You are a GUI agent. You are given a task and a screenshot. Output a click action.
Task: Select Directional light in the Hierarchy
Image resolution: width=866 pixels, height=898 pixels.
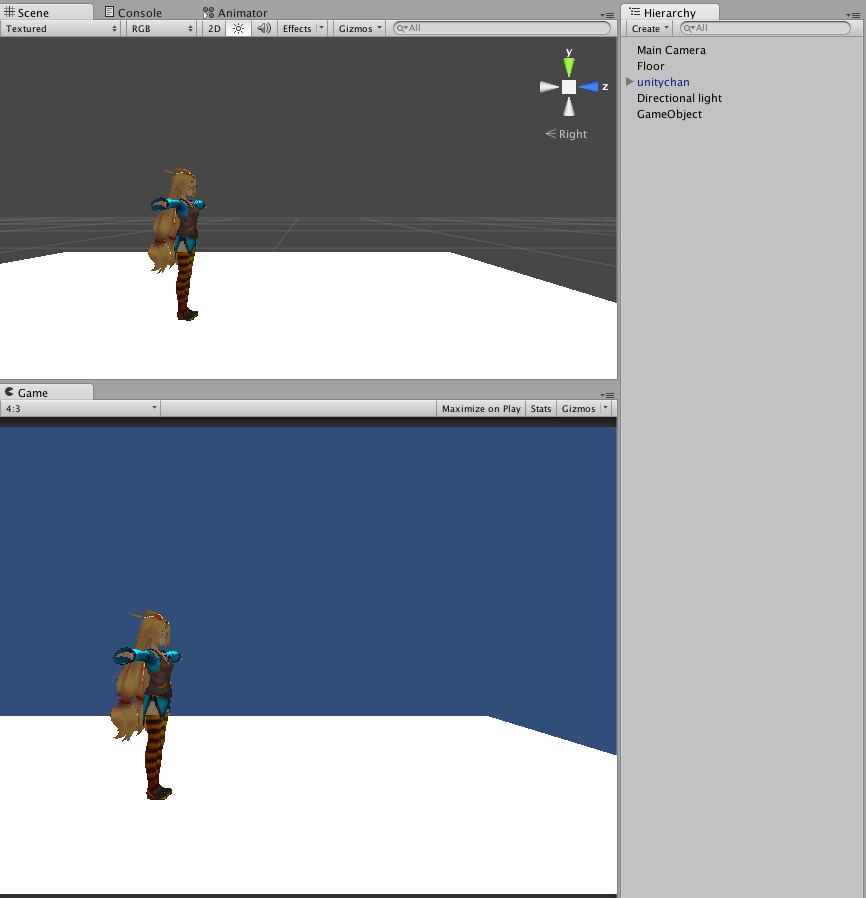(x=679, y=98)
